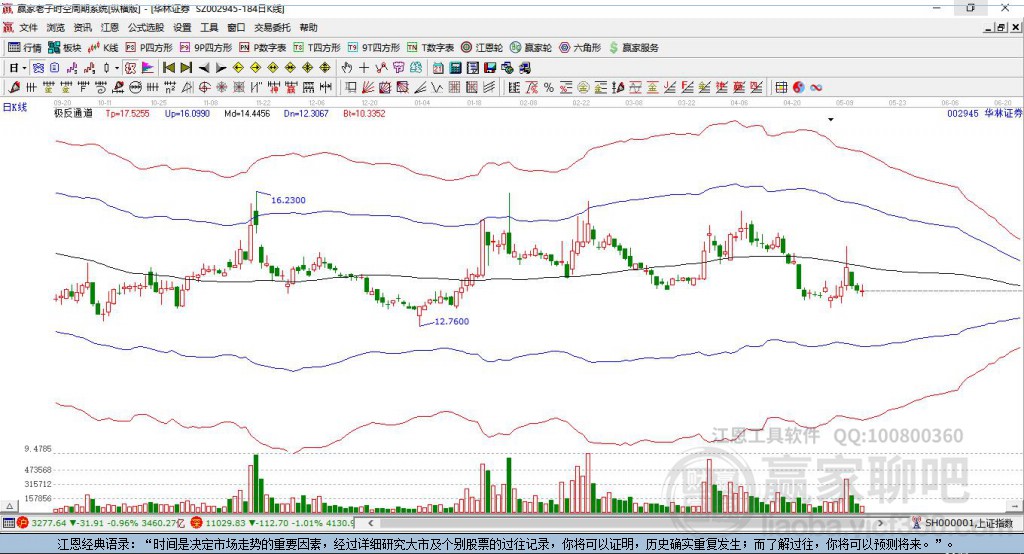This screenshot has height=554, width=1024.
Task: Switch to the K线 chart view
Action: 103,48
